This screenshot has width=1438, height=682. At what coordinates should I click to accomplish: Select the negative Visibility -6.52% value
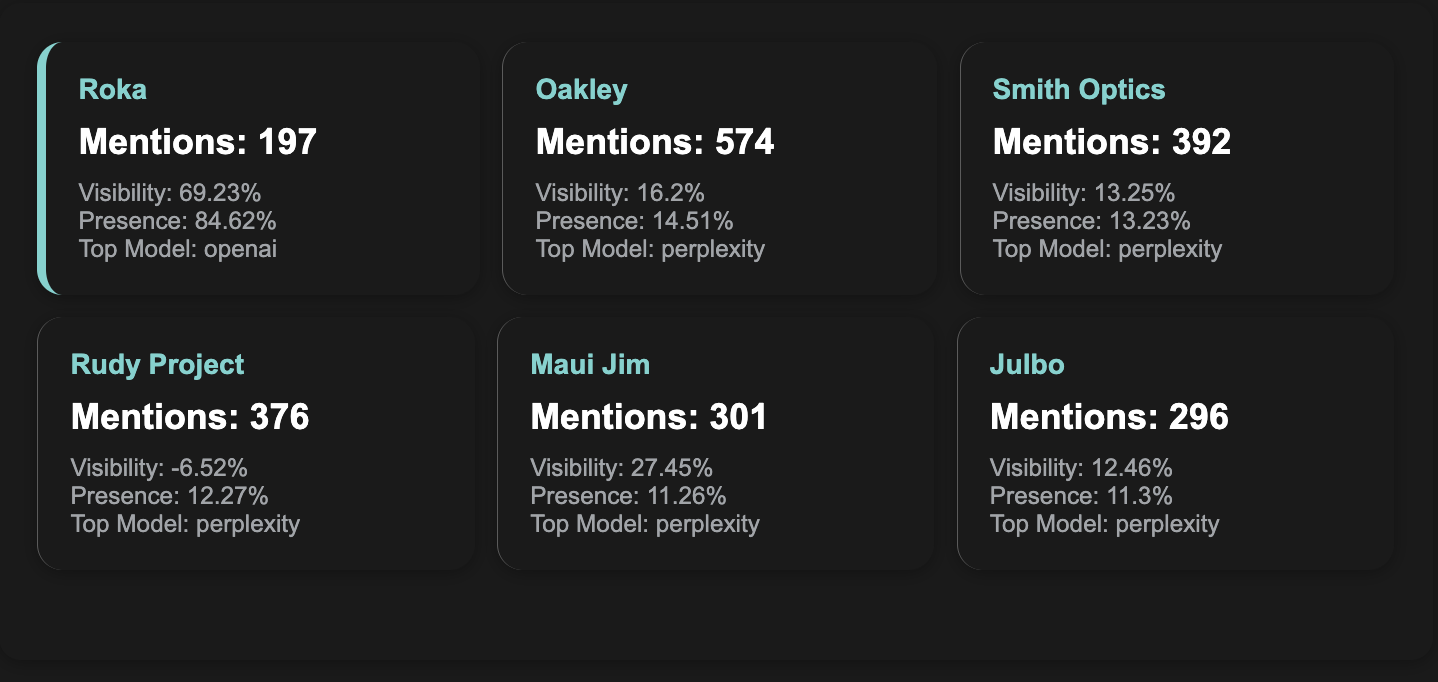159,468
